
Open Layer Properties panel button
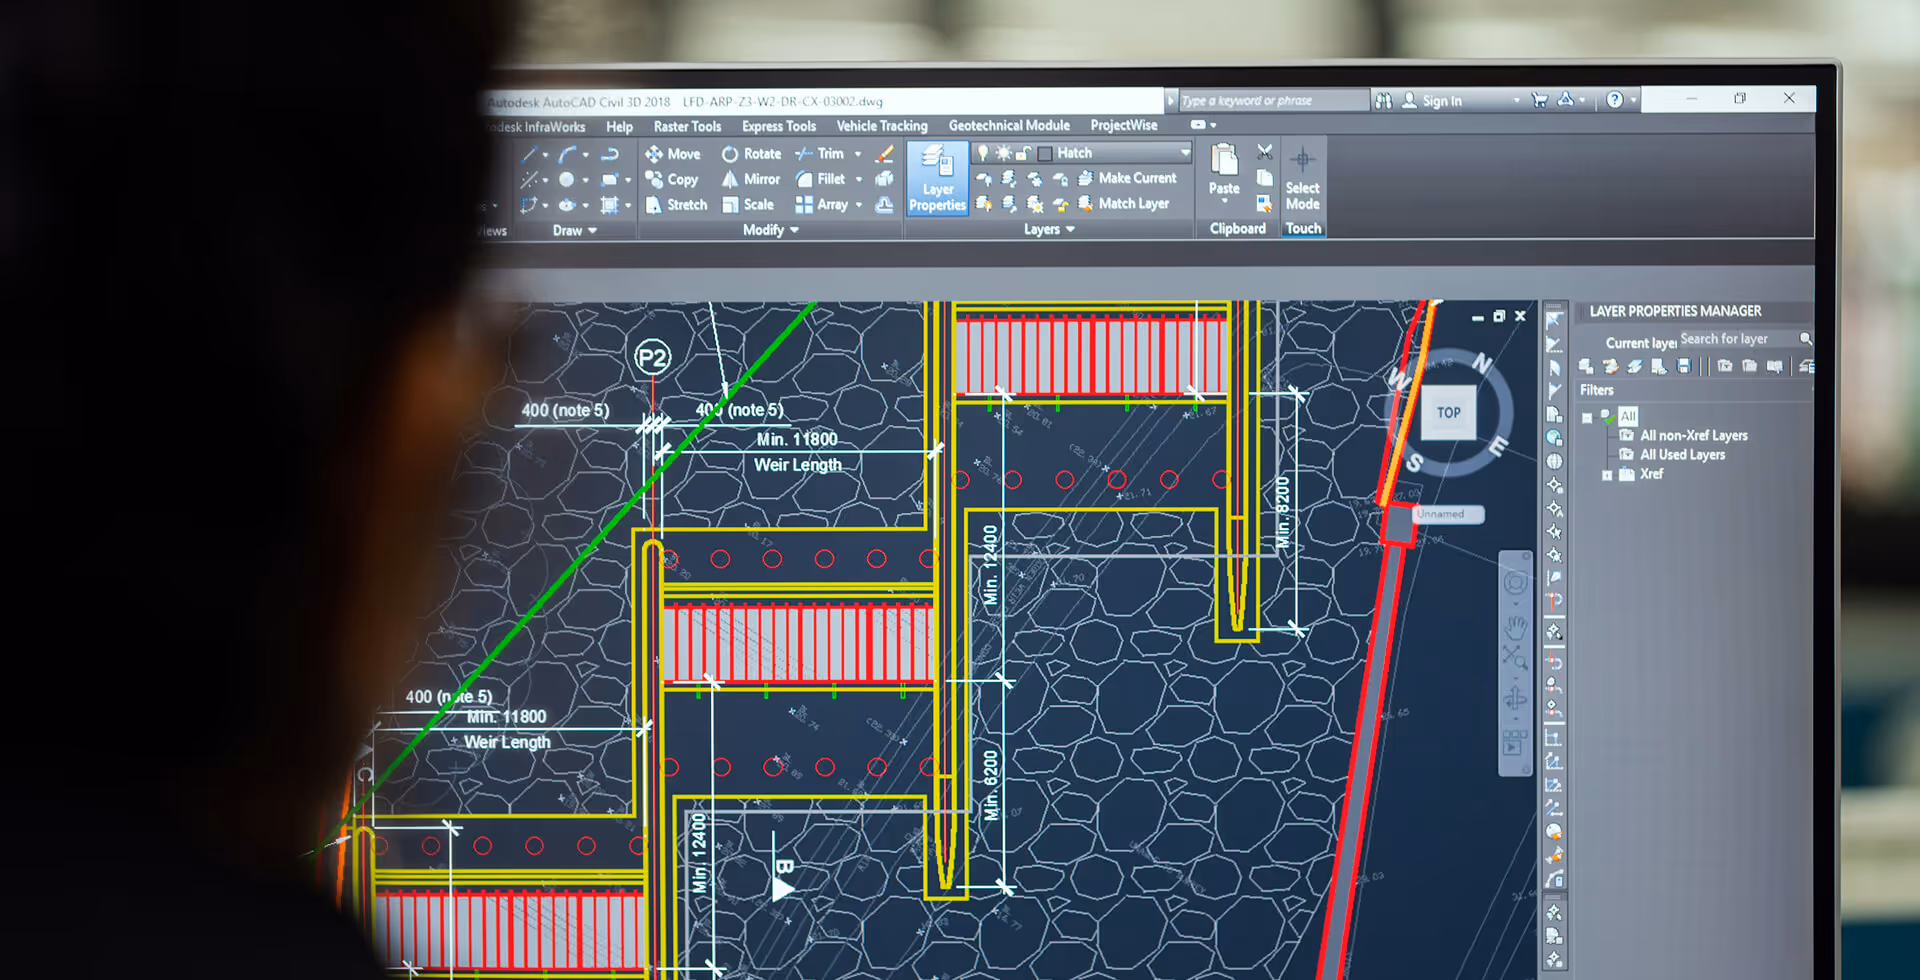(x=937, y=178)
